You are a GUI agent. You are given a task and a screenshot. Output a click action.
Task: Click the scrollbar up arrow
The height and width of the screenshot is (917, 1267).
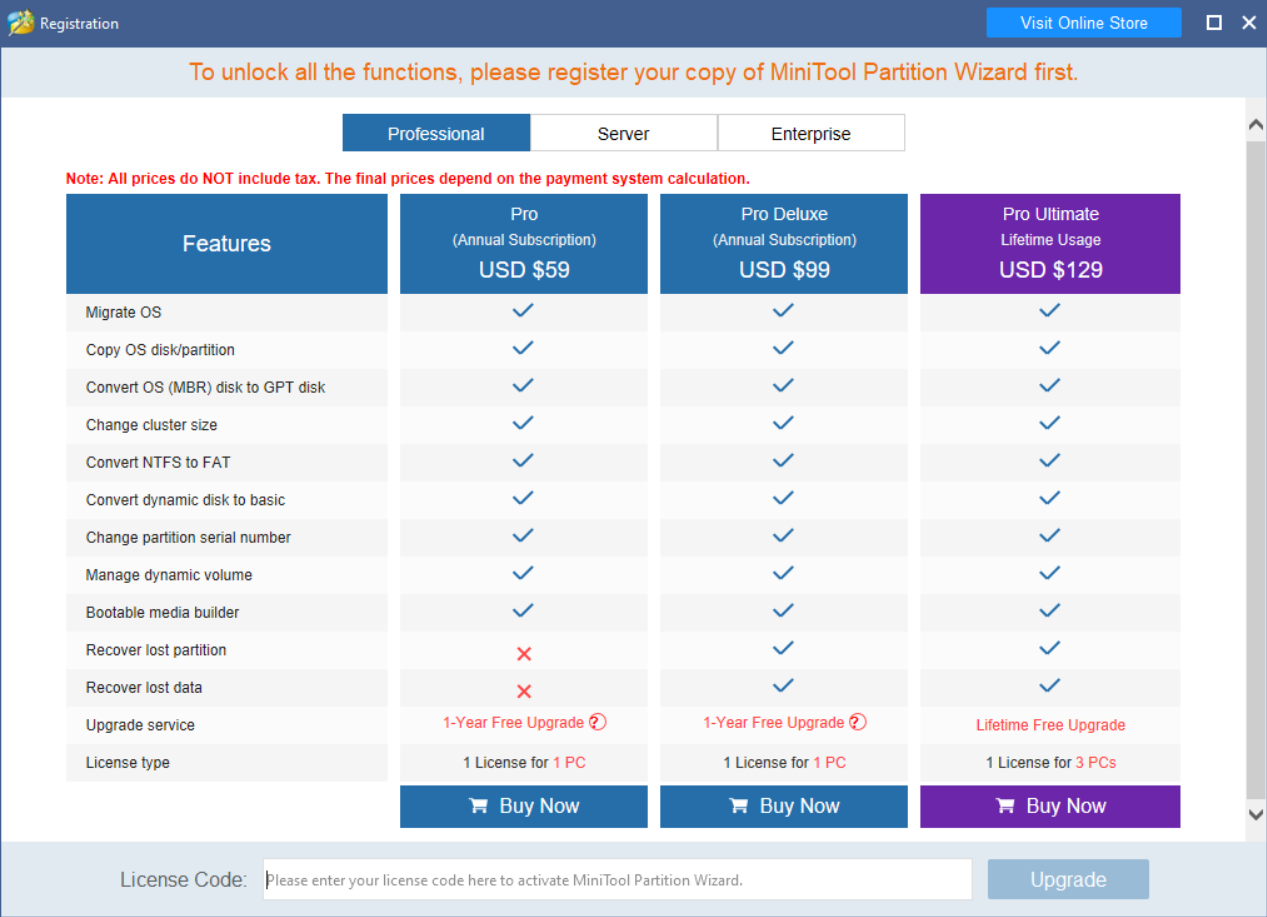click(1256, 125)
